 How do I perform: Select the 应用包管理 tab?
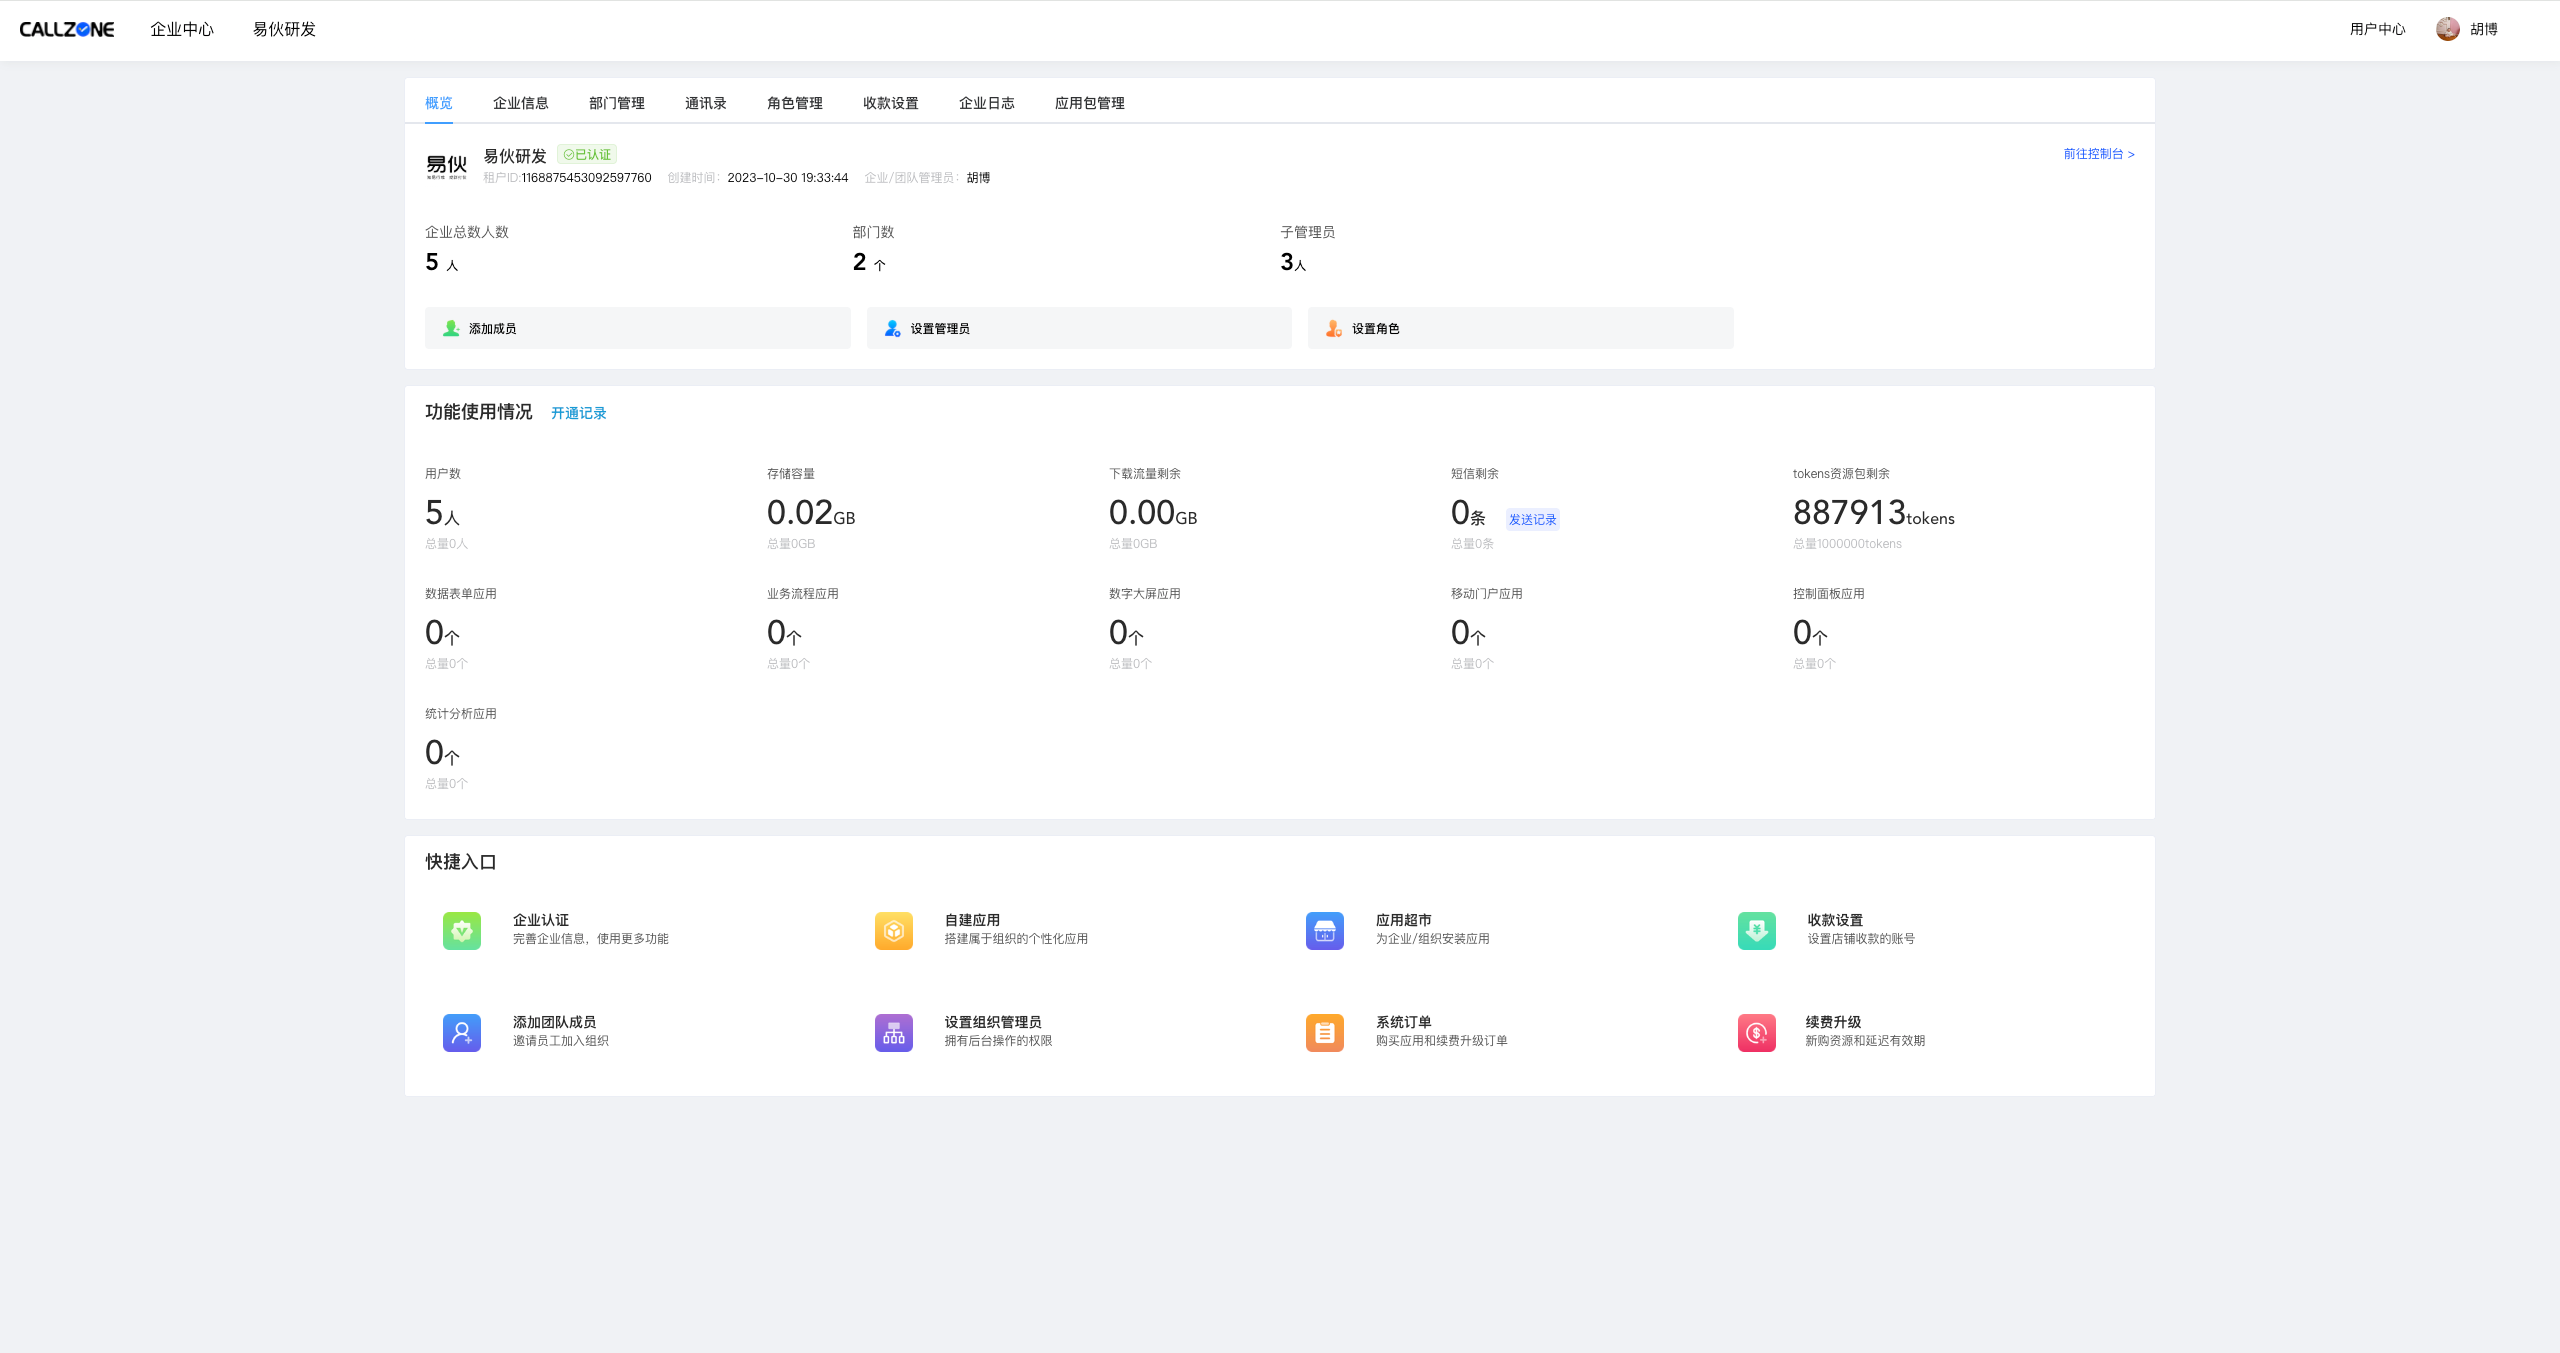1089,103
